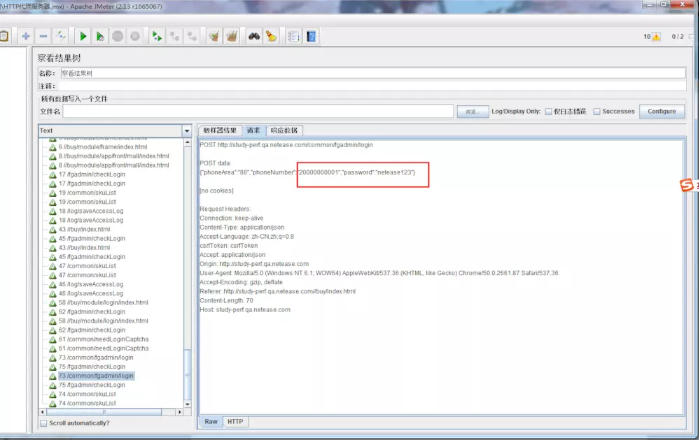The height and width of the screenshot is (442, 699).
Task: Click the 'Accept-Encoding: gzip, deflate' line
Action: tap(241, 282)
